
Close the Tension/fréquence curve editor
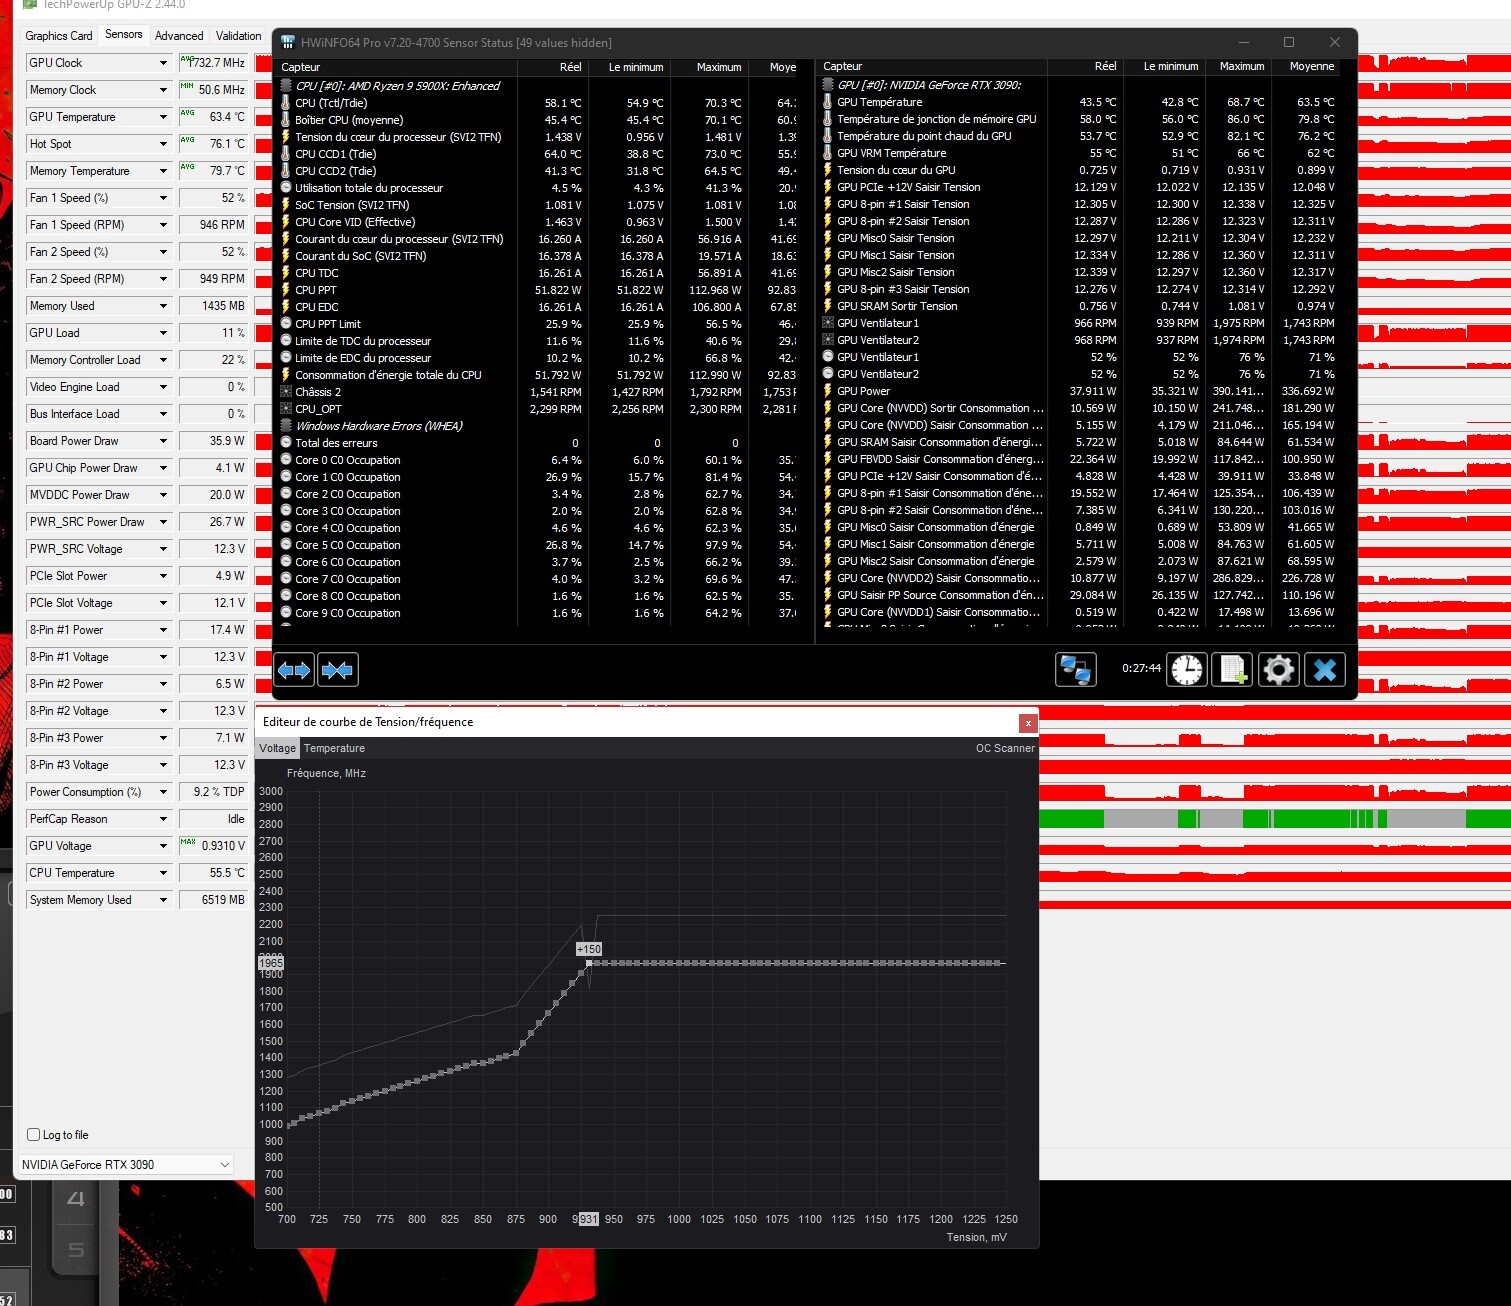(1027, 722)
